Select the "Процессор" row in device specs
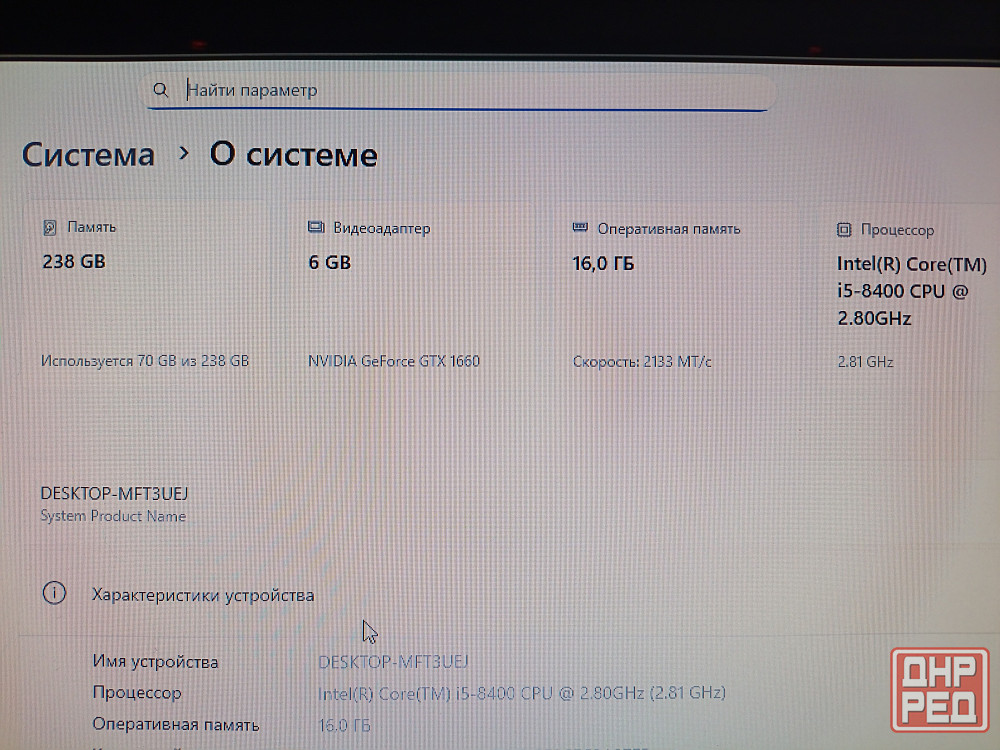1000x750 pixels. click(137, 693)
